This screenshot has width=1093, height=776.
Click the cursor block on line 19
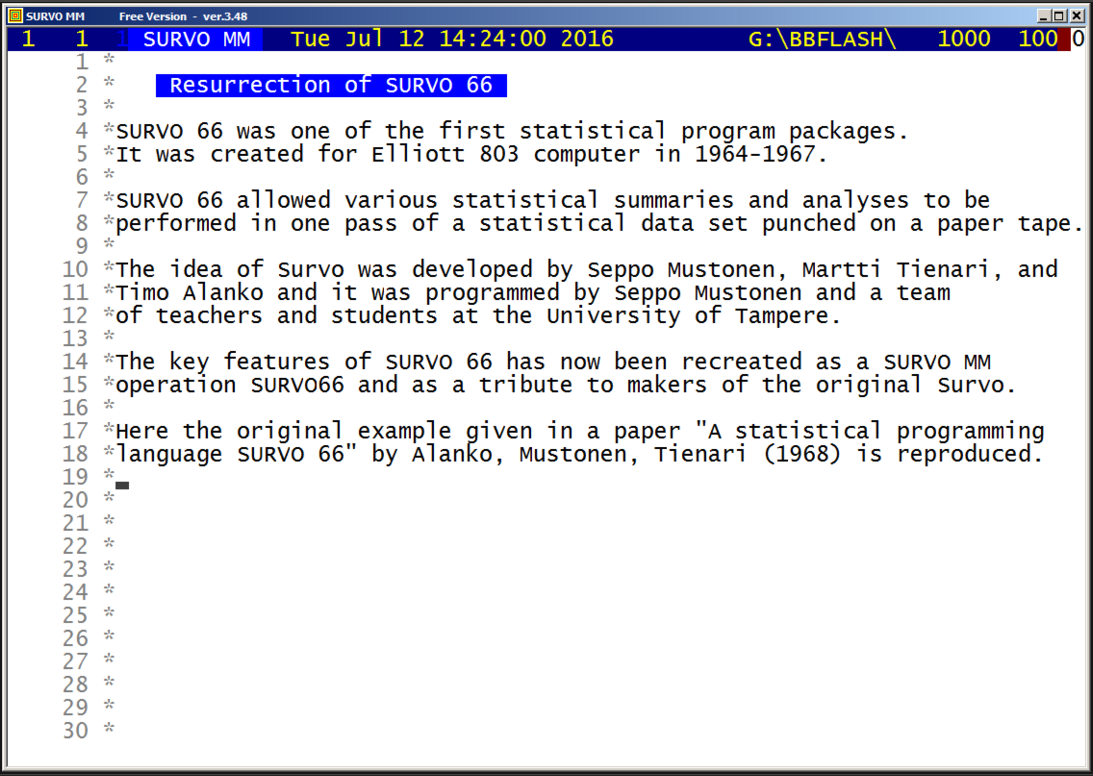(122, 485)
